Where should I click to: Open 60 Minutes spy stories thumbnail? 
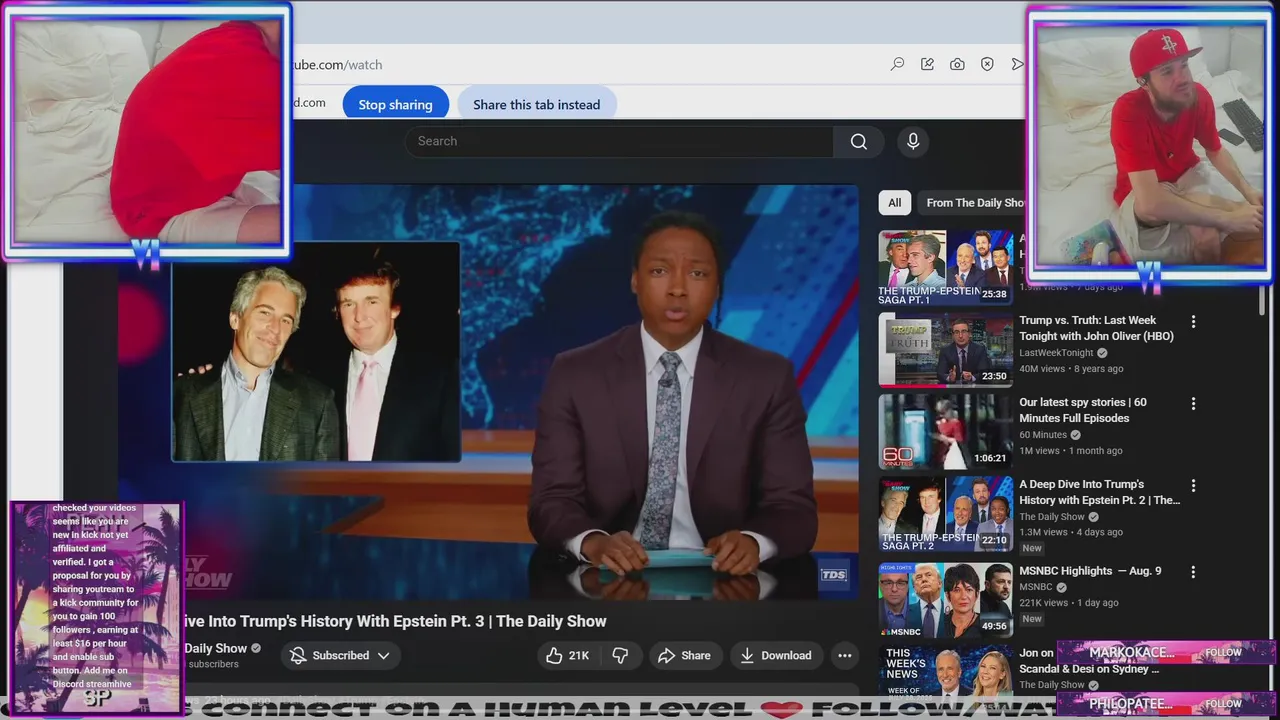tap(945, 431)
